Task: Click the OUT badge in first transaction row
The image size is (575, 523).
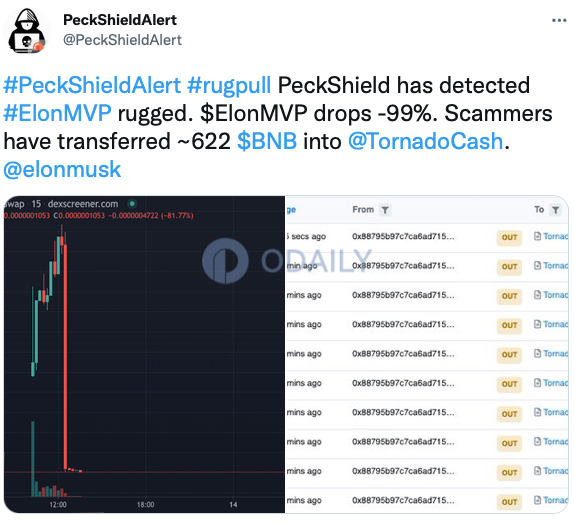Action: click(509, 238)
